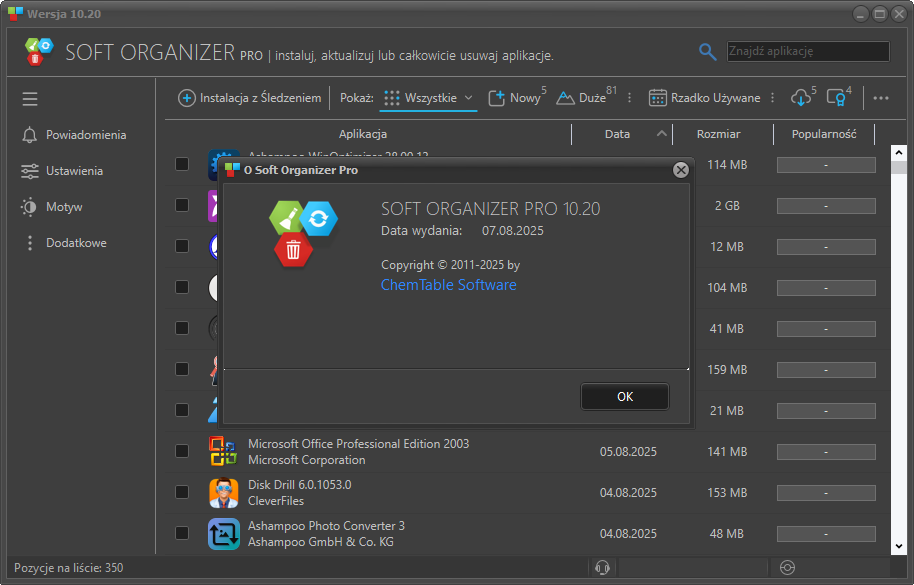The height and width of the screenshot is (585, 914).
Task: Check the box for 21 MB row
Action: coord(182,410)
